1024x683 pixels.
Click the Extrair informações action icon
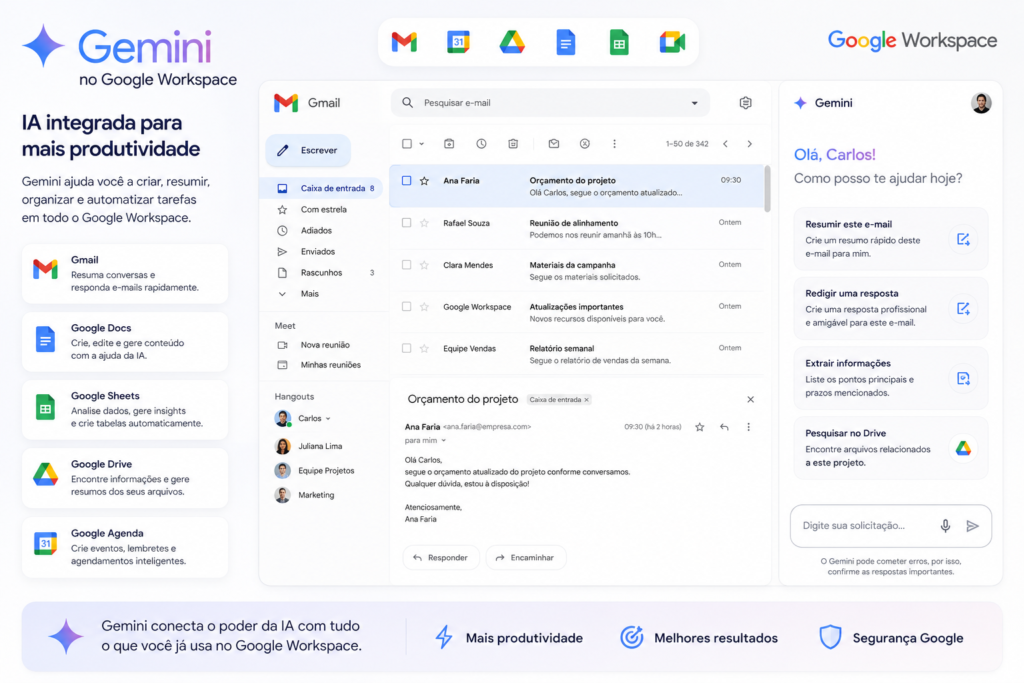[x=963, y=378]
